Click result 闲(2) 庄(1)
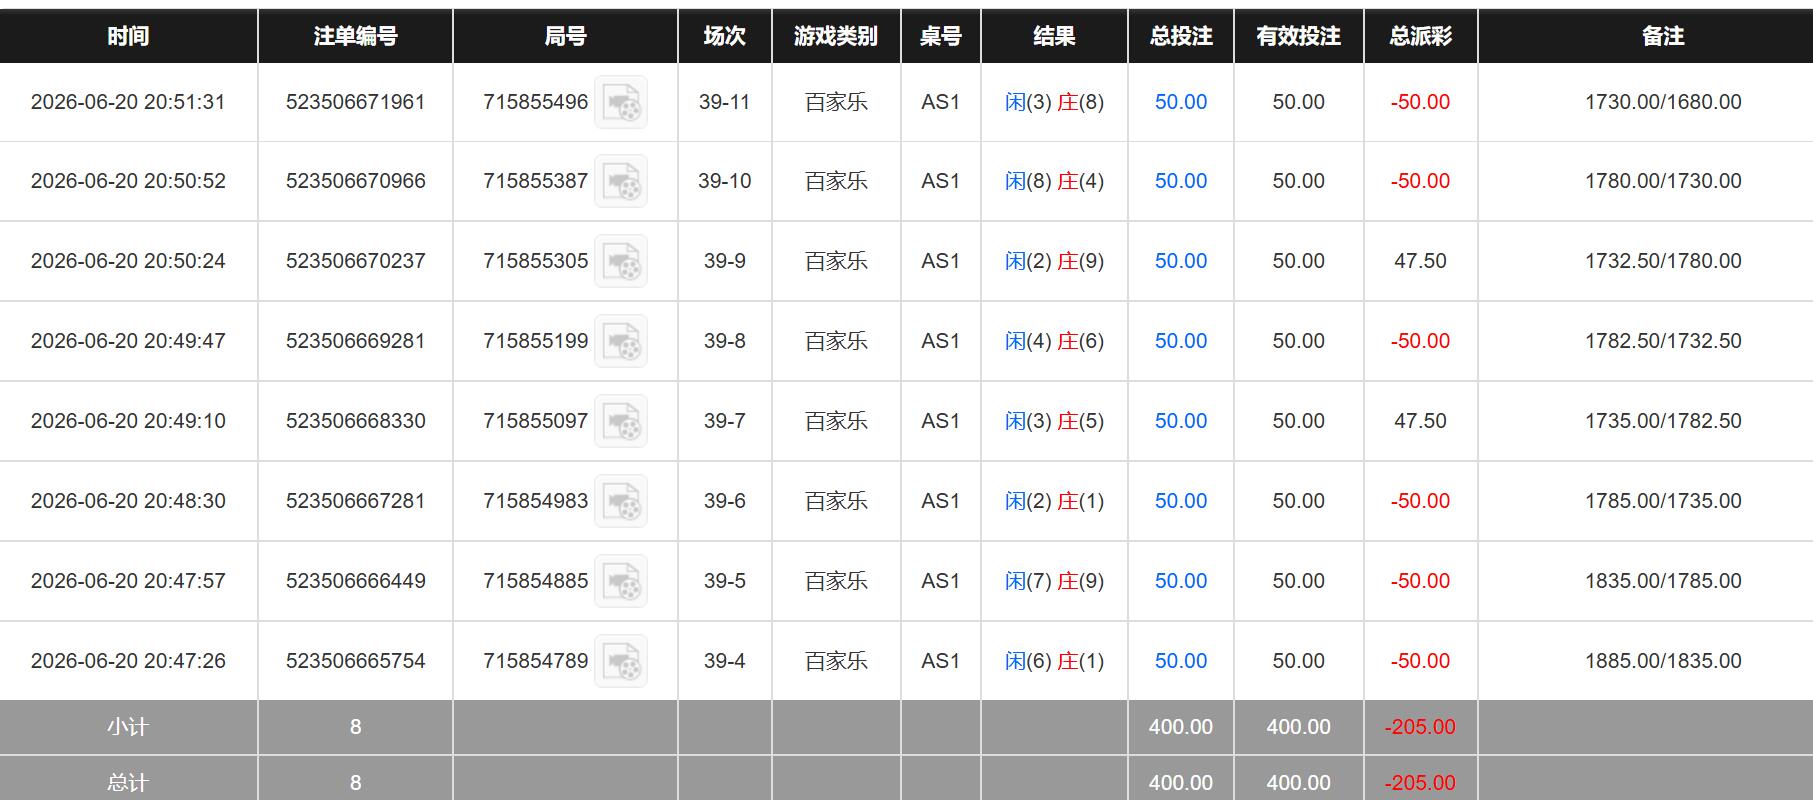Screen dimensions: 1813x800 [x=1054, y=501]
